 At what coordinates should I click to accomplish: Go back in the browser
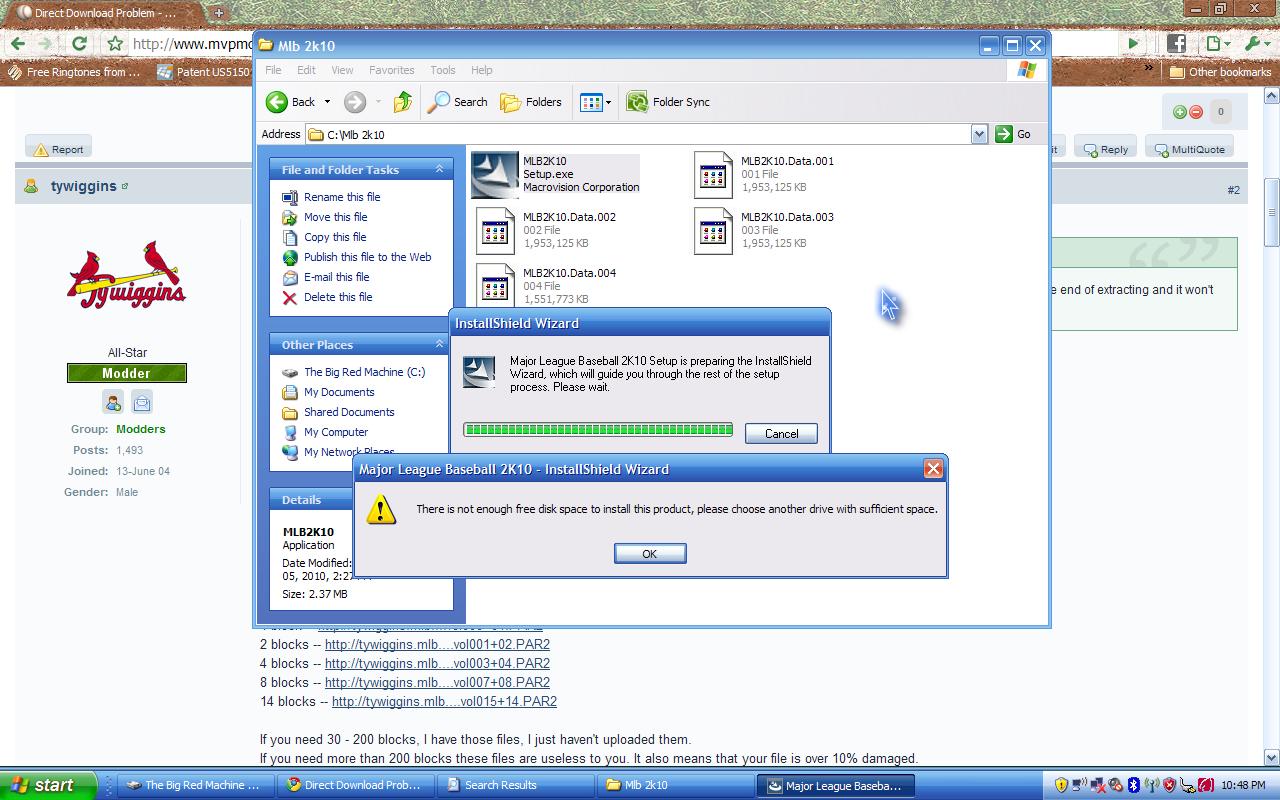(x=17, y=43)
